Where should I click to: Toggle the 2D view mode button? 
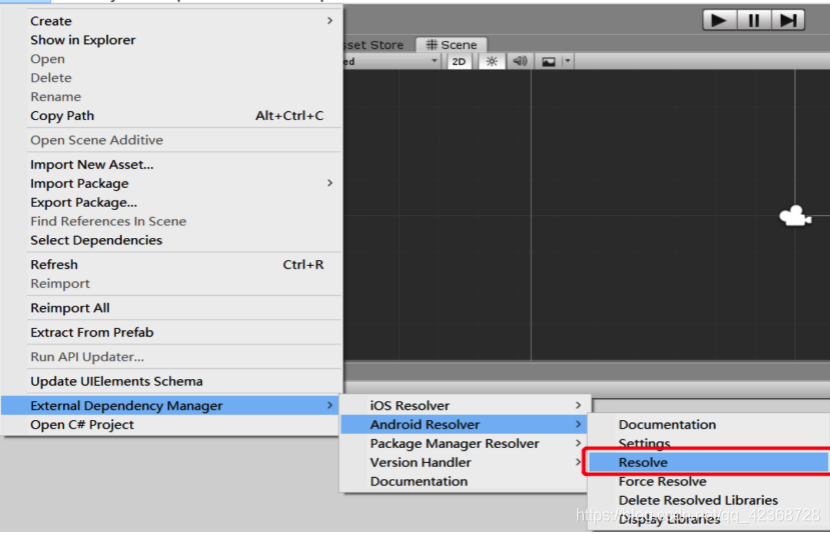pos(459,61)
